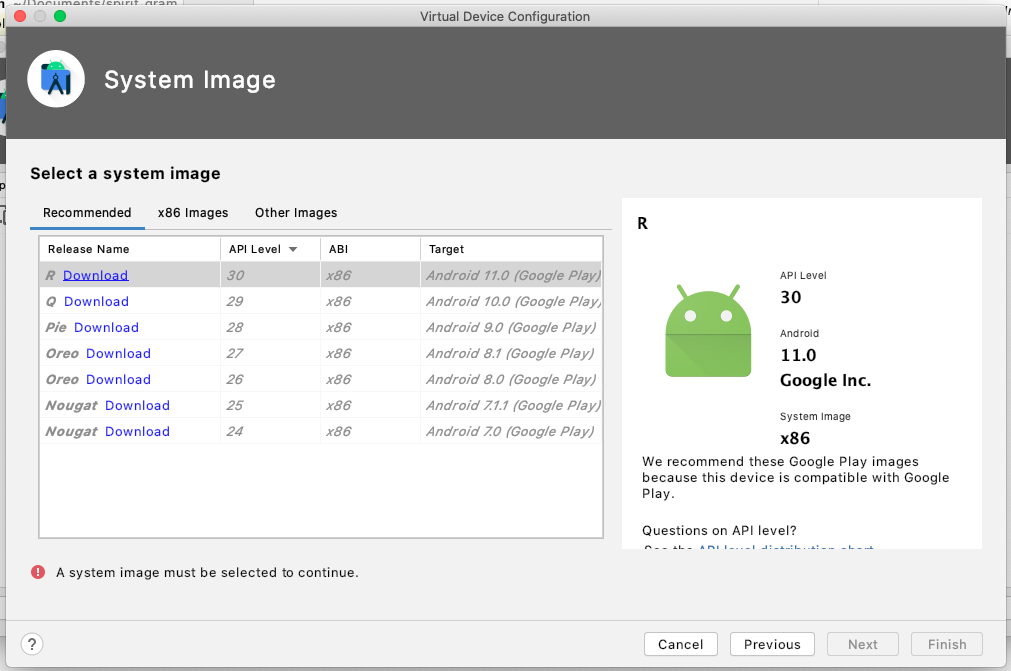This screenshot has height=671, width=1011.
Task: Click the Google Inc. vendor text
Action: [x=825, y=380]
